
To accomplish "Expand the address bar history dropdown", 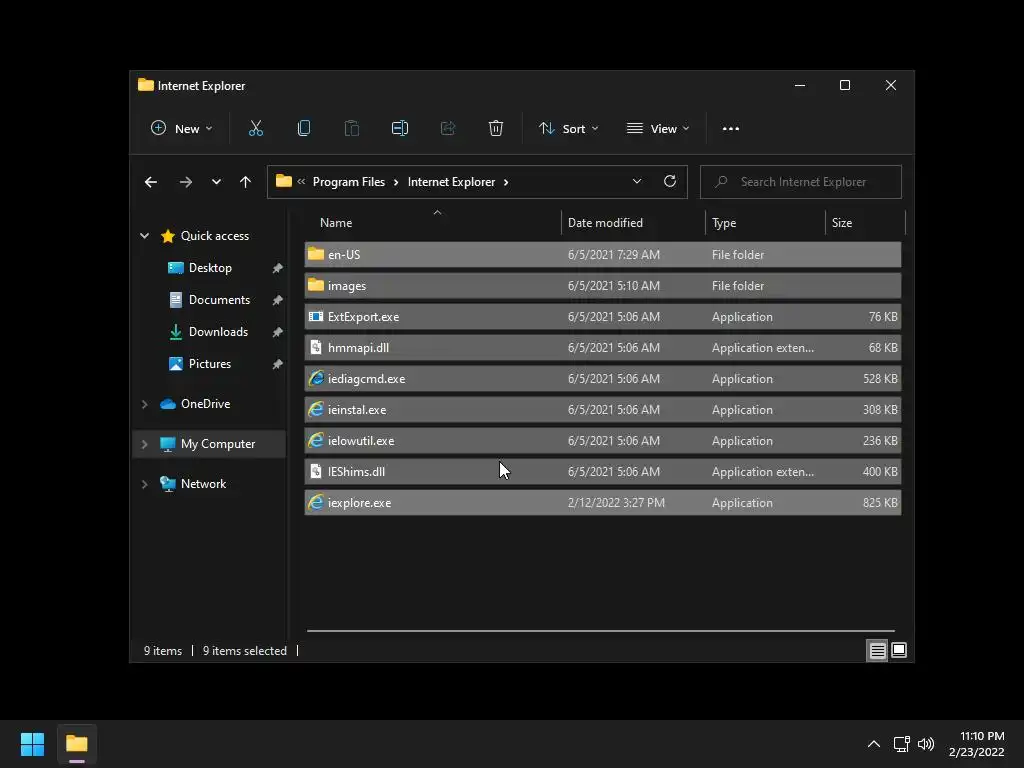I will coord(637,182).
